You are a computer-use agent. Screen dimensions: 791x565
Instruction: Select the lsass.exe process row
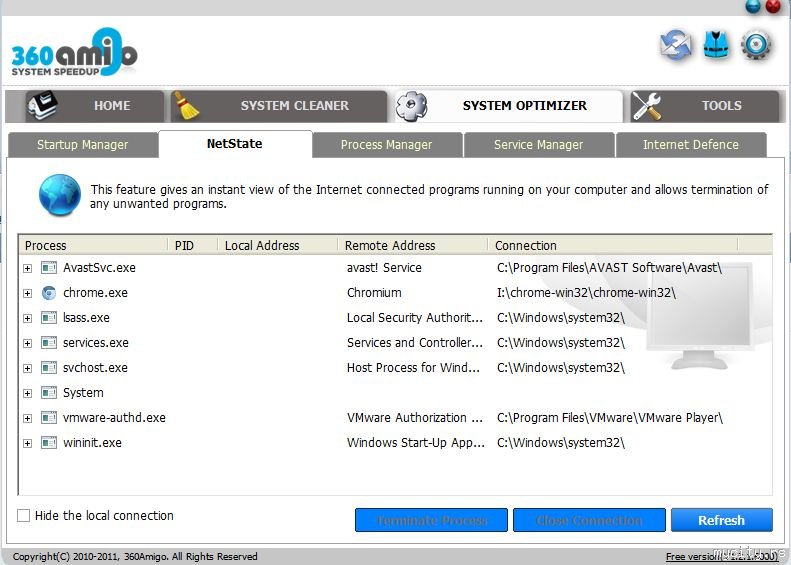pyautogui.click(x=394, y=318)
